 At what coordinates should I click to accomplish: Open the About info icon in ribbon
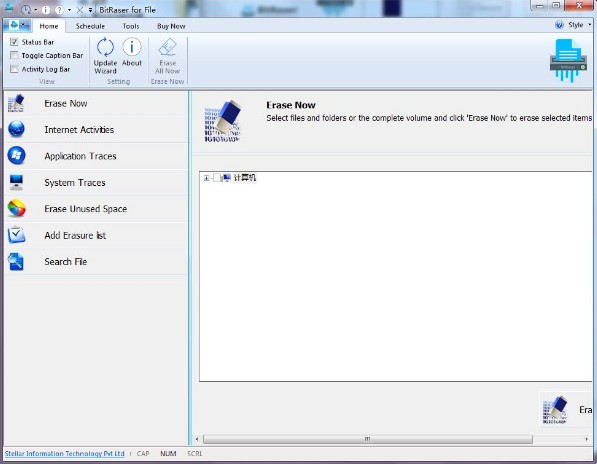(132, 47)
